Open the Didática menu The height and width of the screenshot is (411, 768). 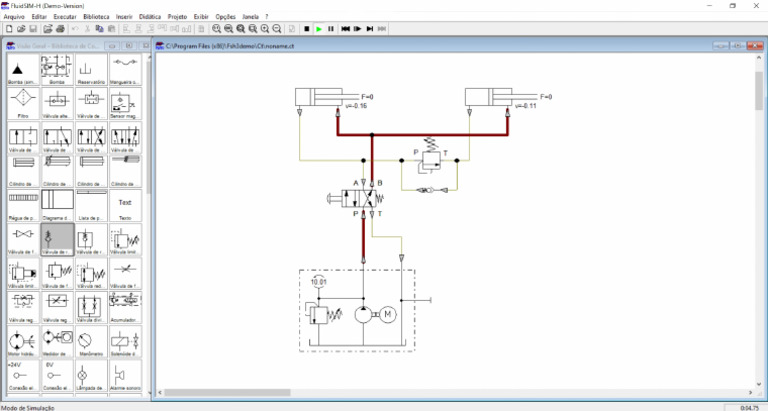[x=149, y=17]
